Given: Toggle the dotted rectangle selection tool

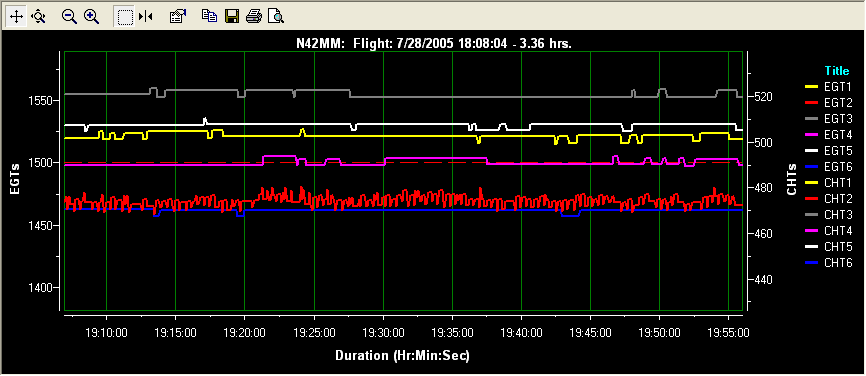Looking at the screenshot, I should point(125,17).
